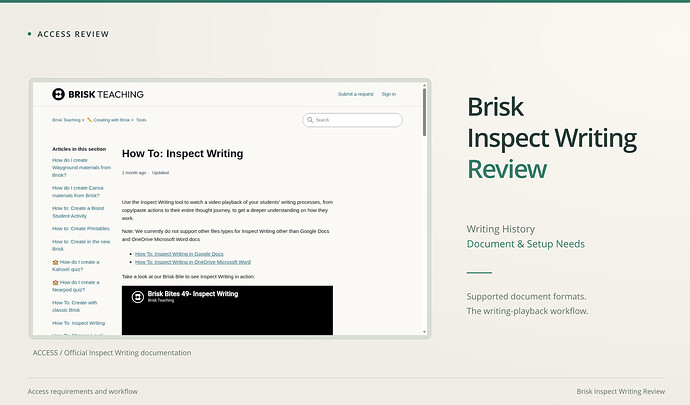Open 'Create with classic Brisk' article
Image resolution: width=690 pixels, height=405 pixels.
74,306
